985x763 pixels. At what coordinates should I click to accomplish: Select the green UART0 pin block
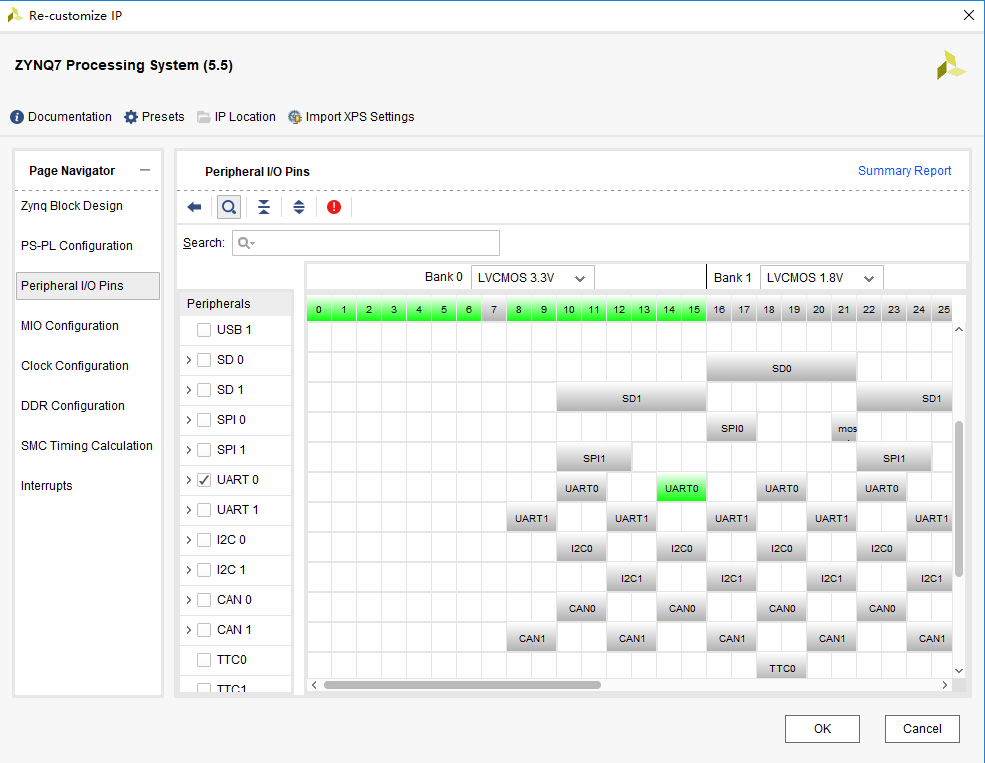click(x=681, y=489)
